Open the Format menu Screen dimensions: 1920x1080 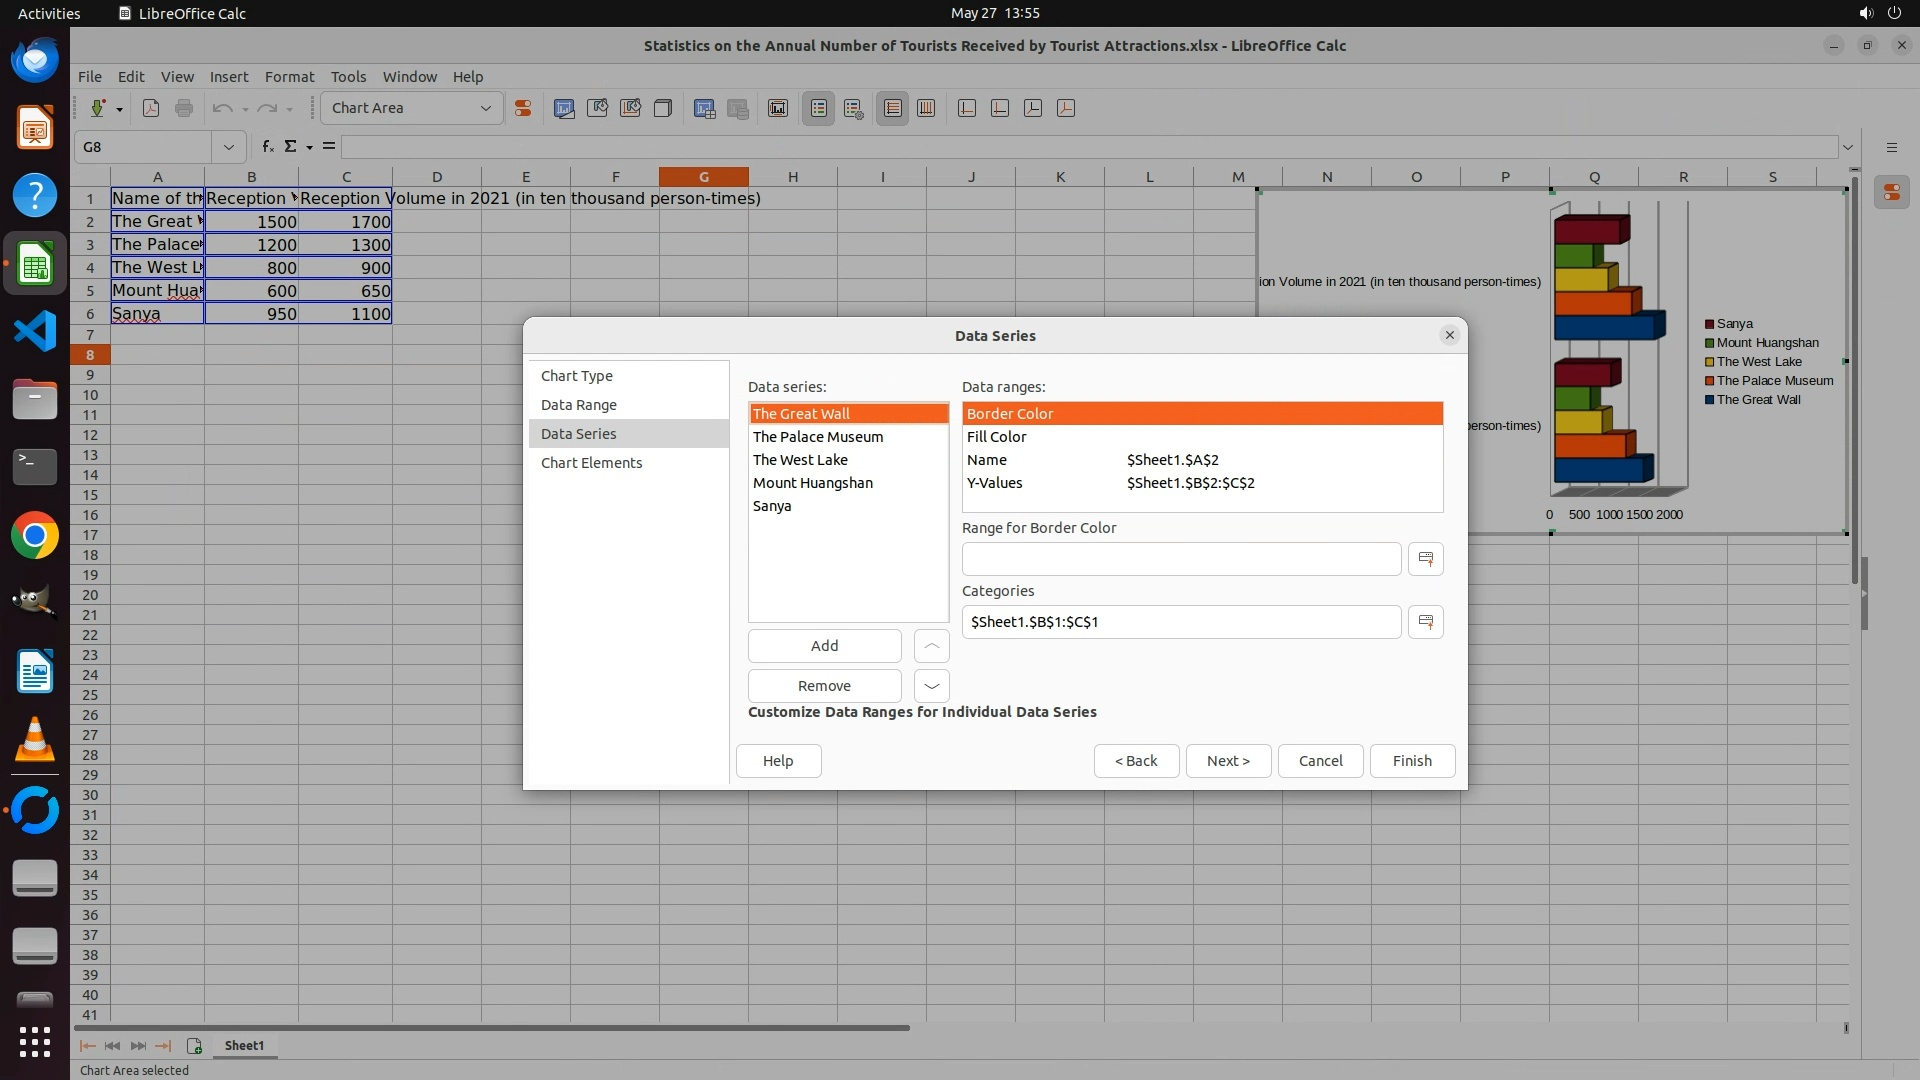tap(289, 76)
